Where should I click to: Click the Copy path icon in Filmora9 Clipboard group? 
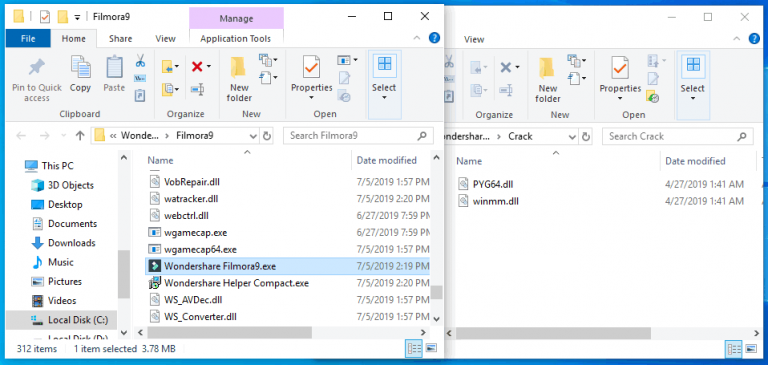pyautogui.click(x=140, y=78)
